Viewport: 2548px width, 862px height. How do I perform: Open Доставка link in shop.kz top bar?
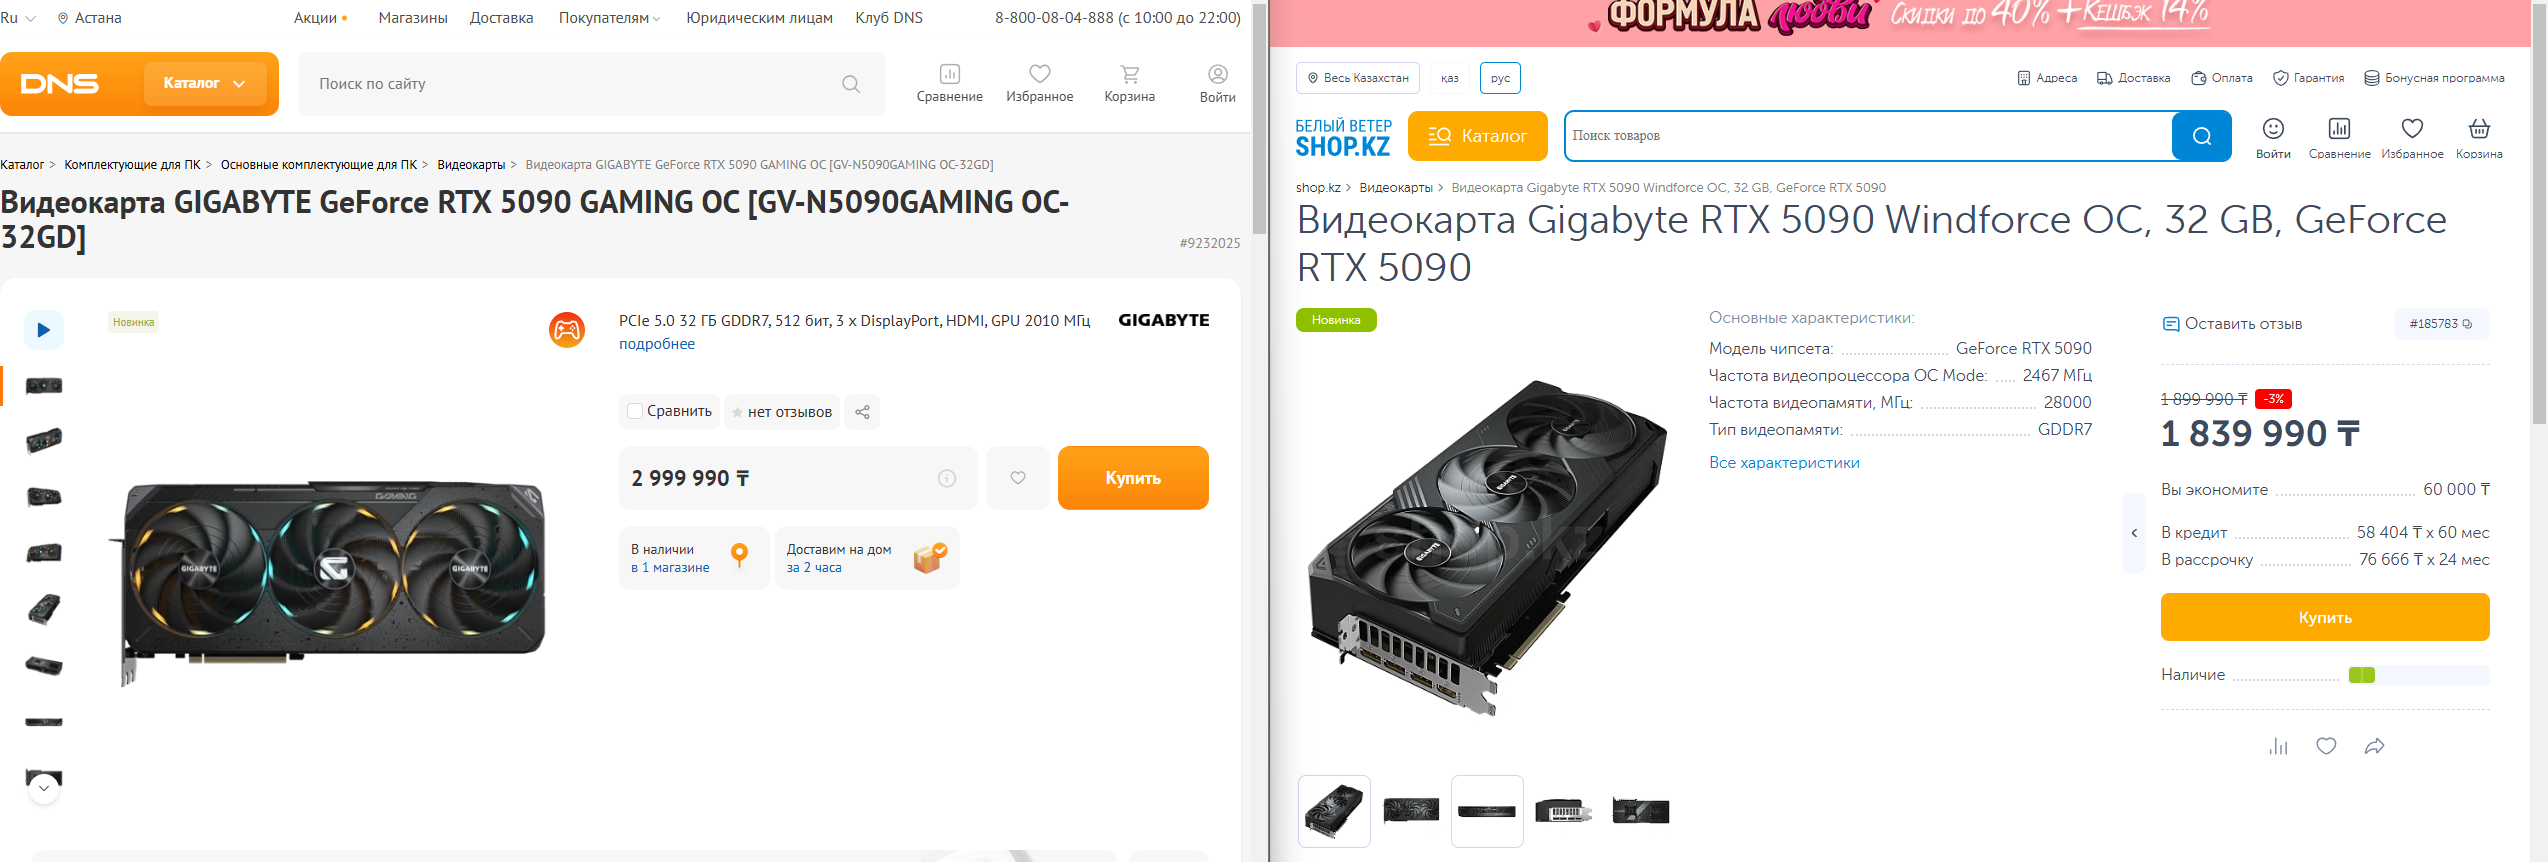[x=2133, y=78]
